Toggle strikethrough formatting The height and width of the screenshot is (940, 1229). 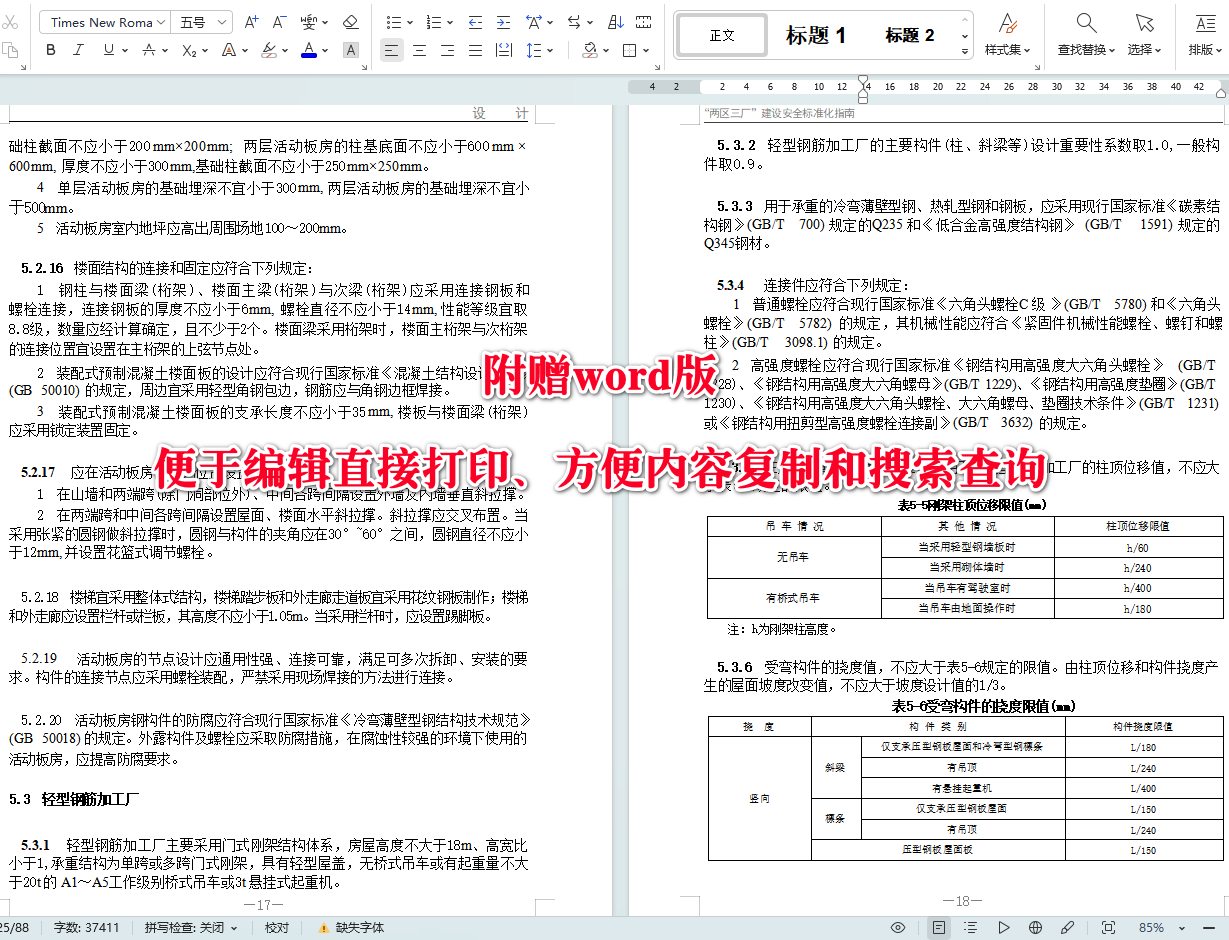149,49
